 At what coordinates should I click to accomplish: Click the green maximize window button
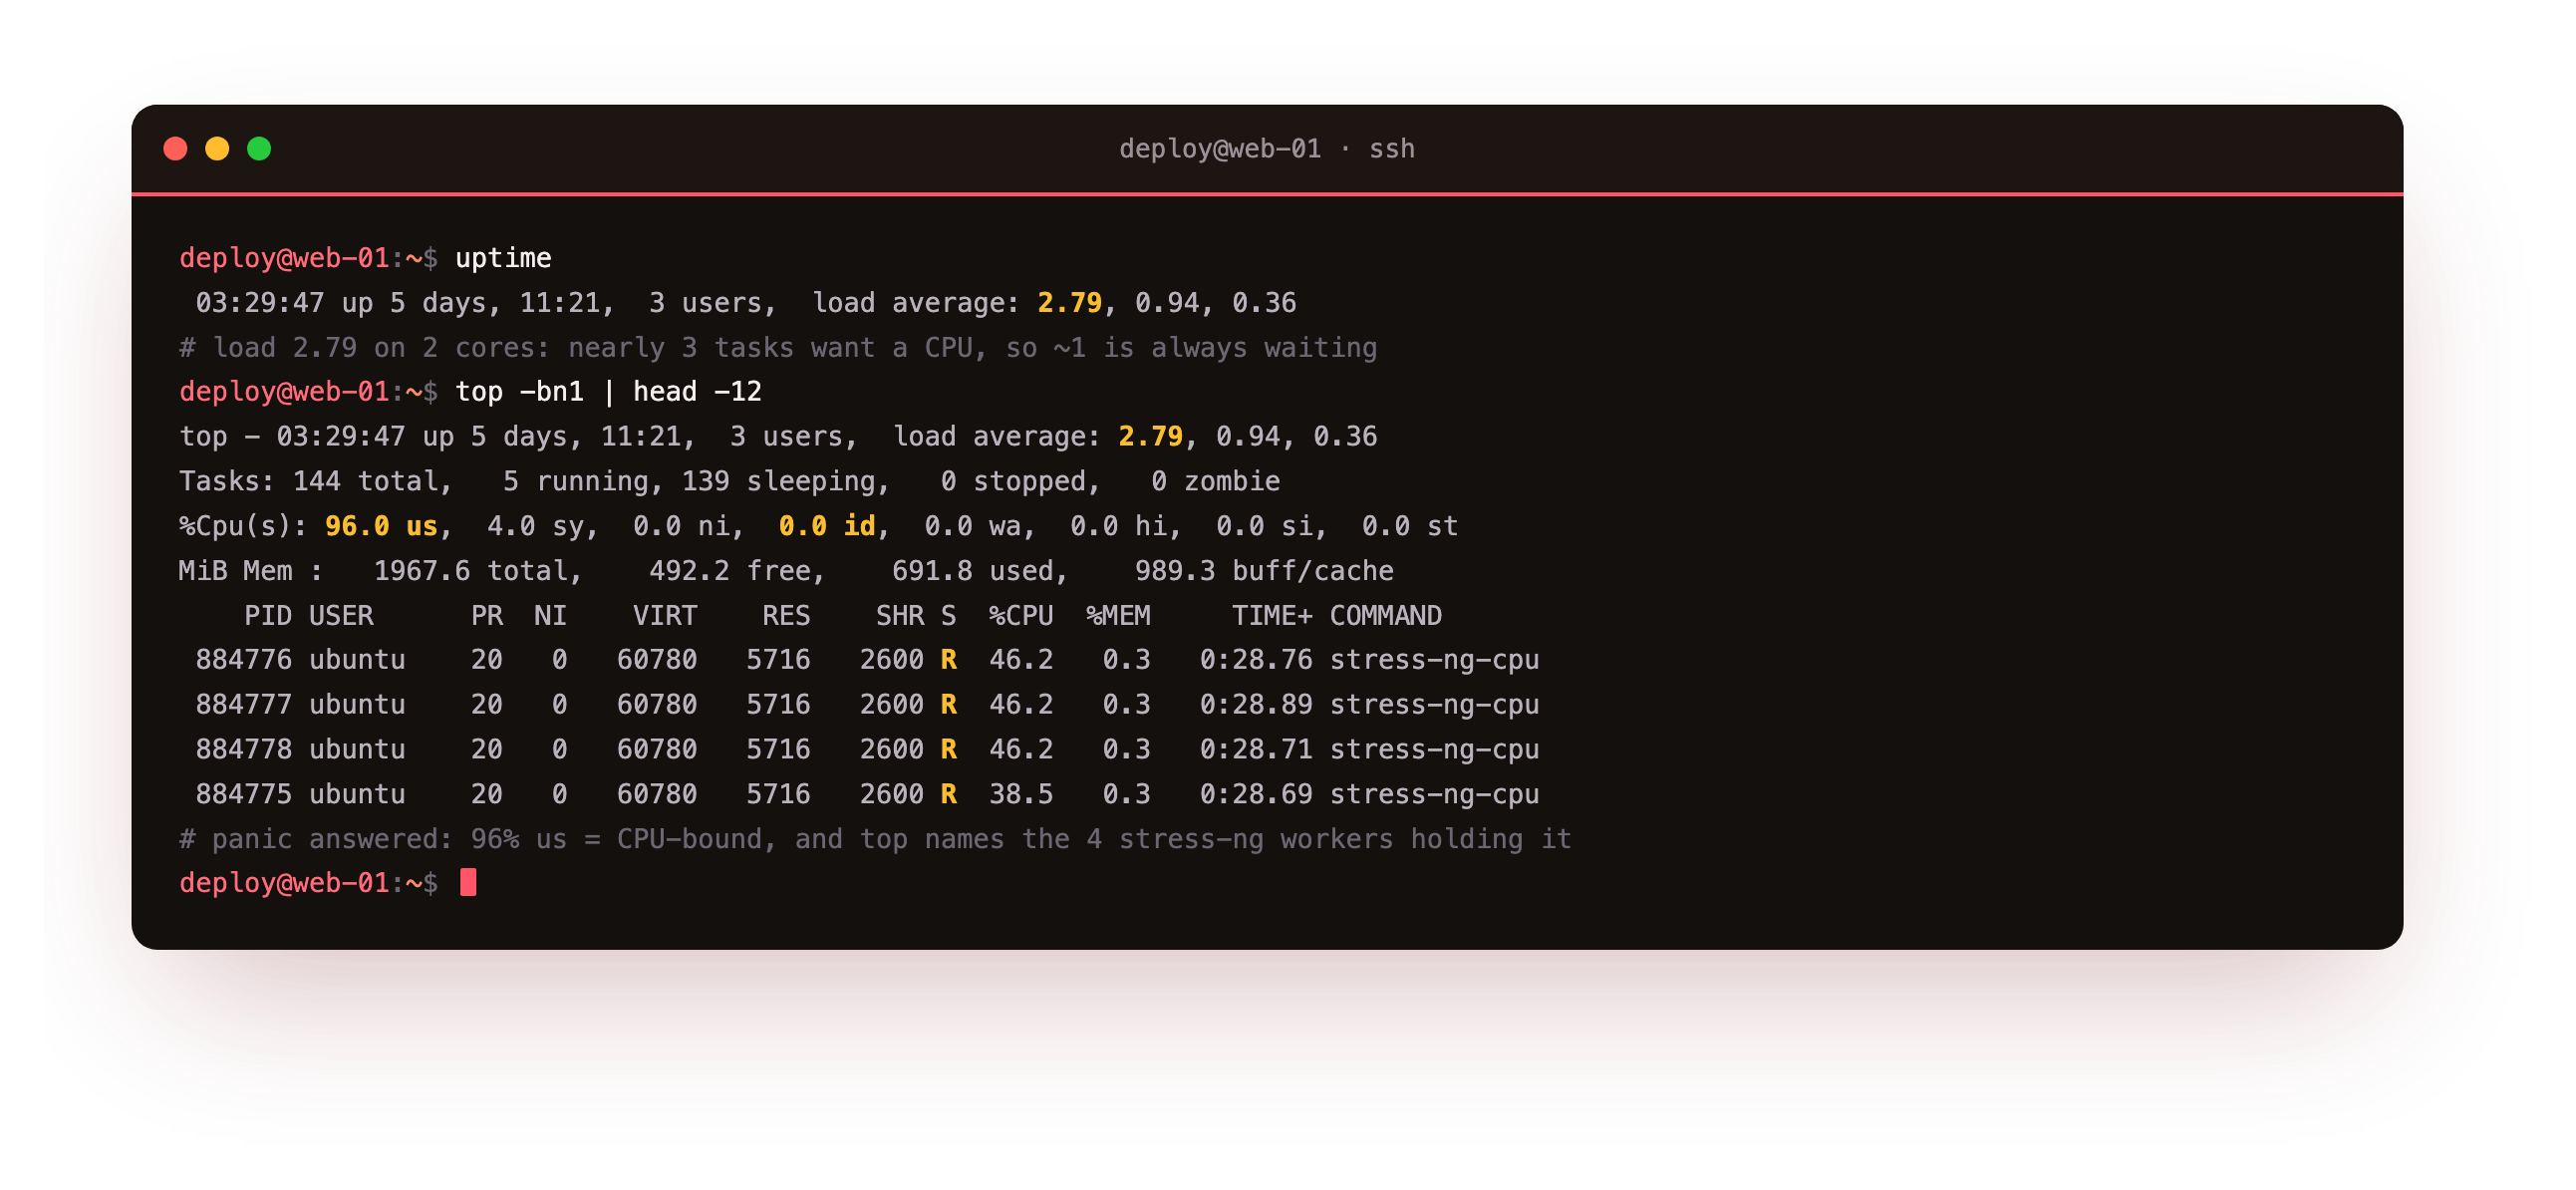pos(259,149)
